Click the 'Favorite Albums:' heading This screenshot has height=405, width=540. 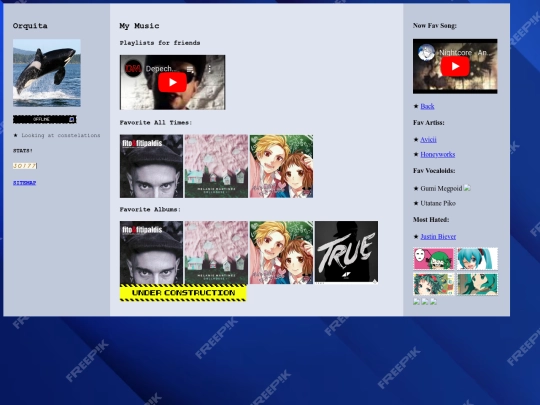pyautogui.click(x=150, y=209)
